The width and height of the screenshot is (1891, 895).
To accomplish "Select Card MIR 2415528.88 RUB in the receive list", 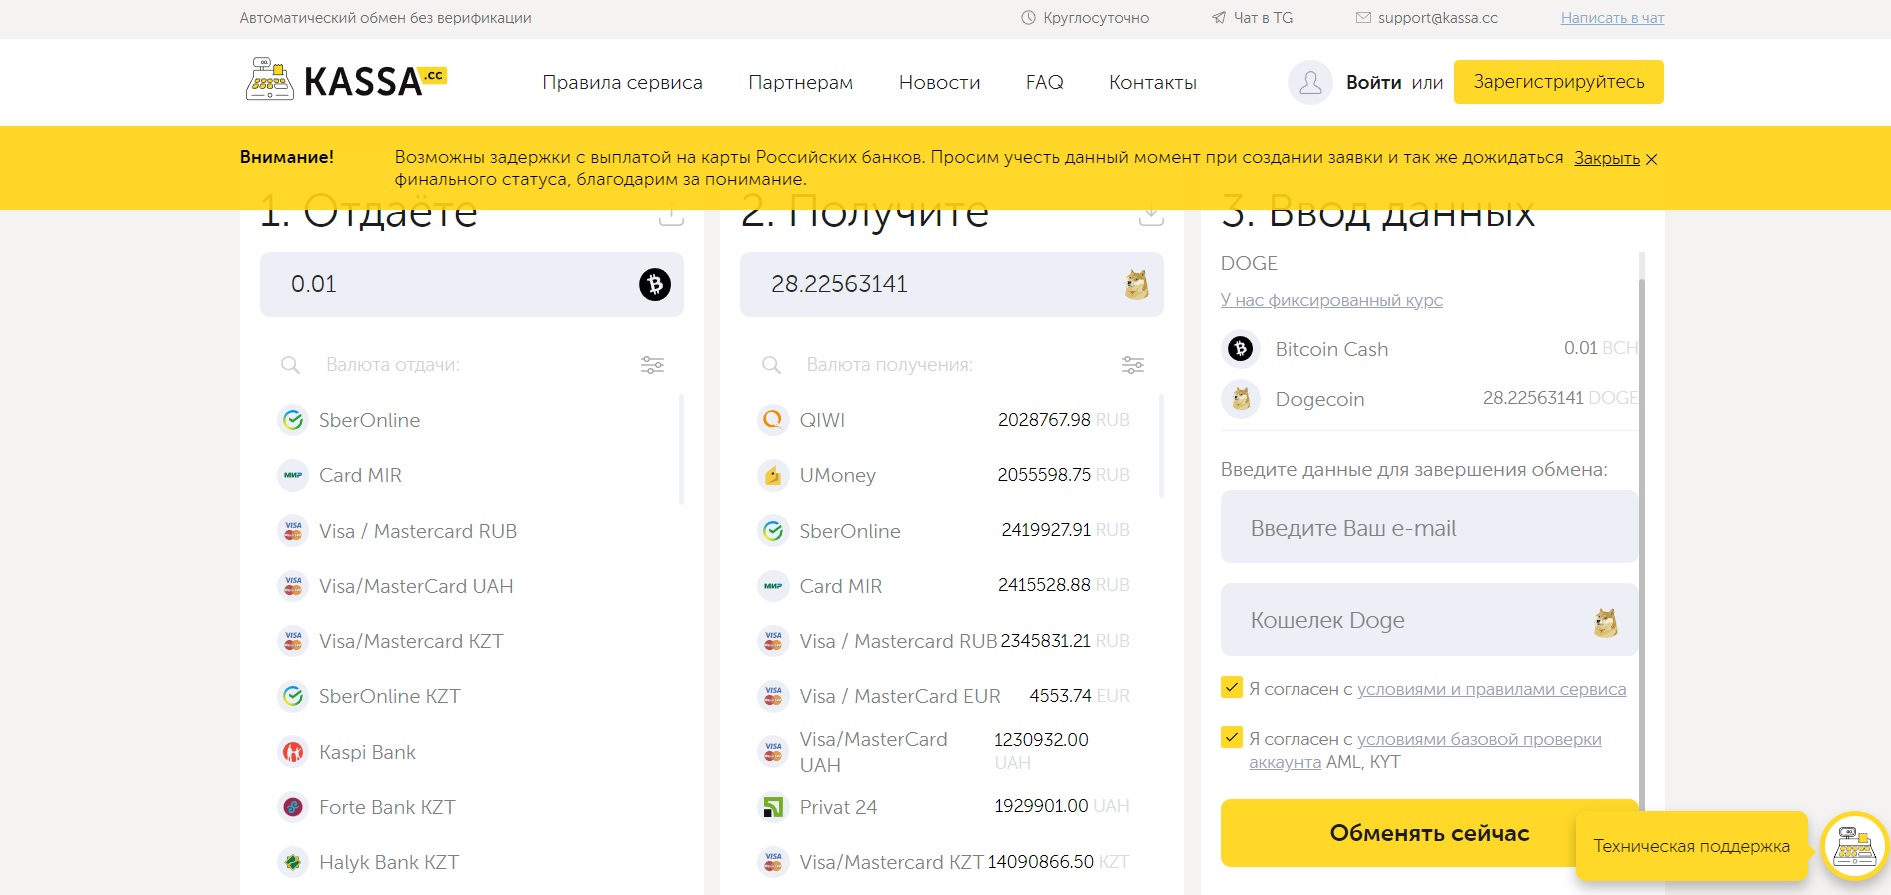I will click(944, 586).
